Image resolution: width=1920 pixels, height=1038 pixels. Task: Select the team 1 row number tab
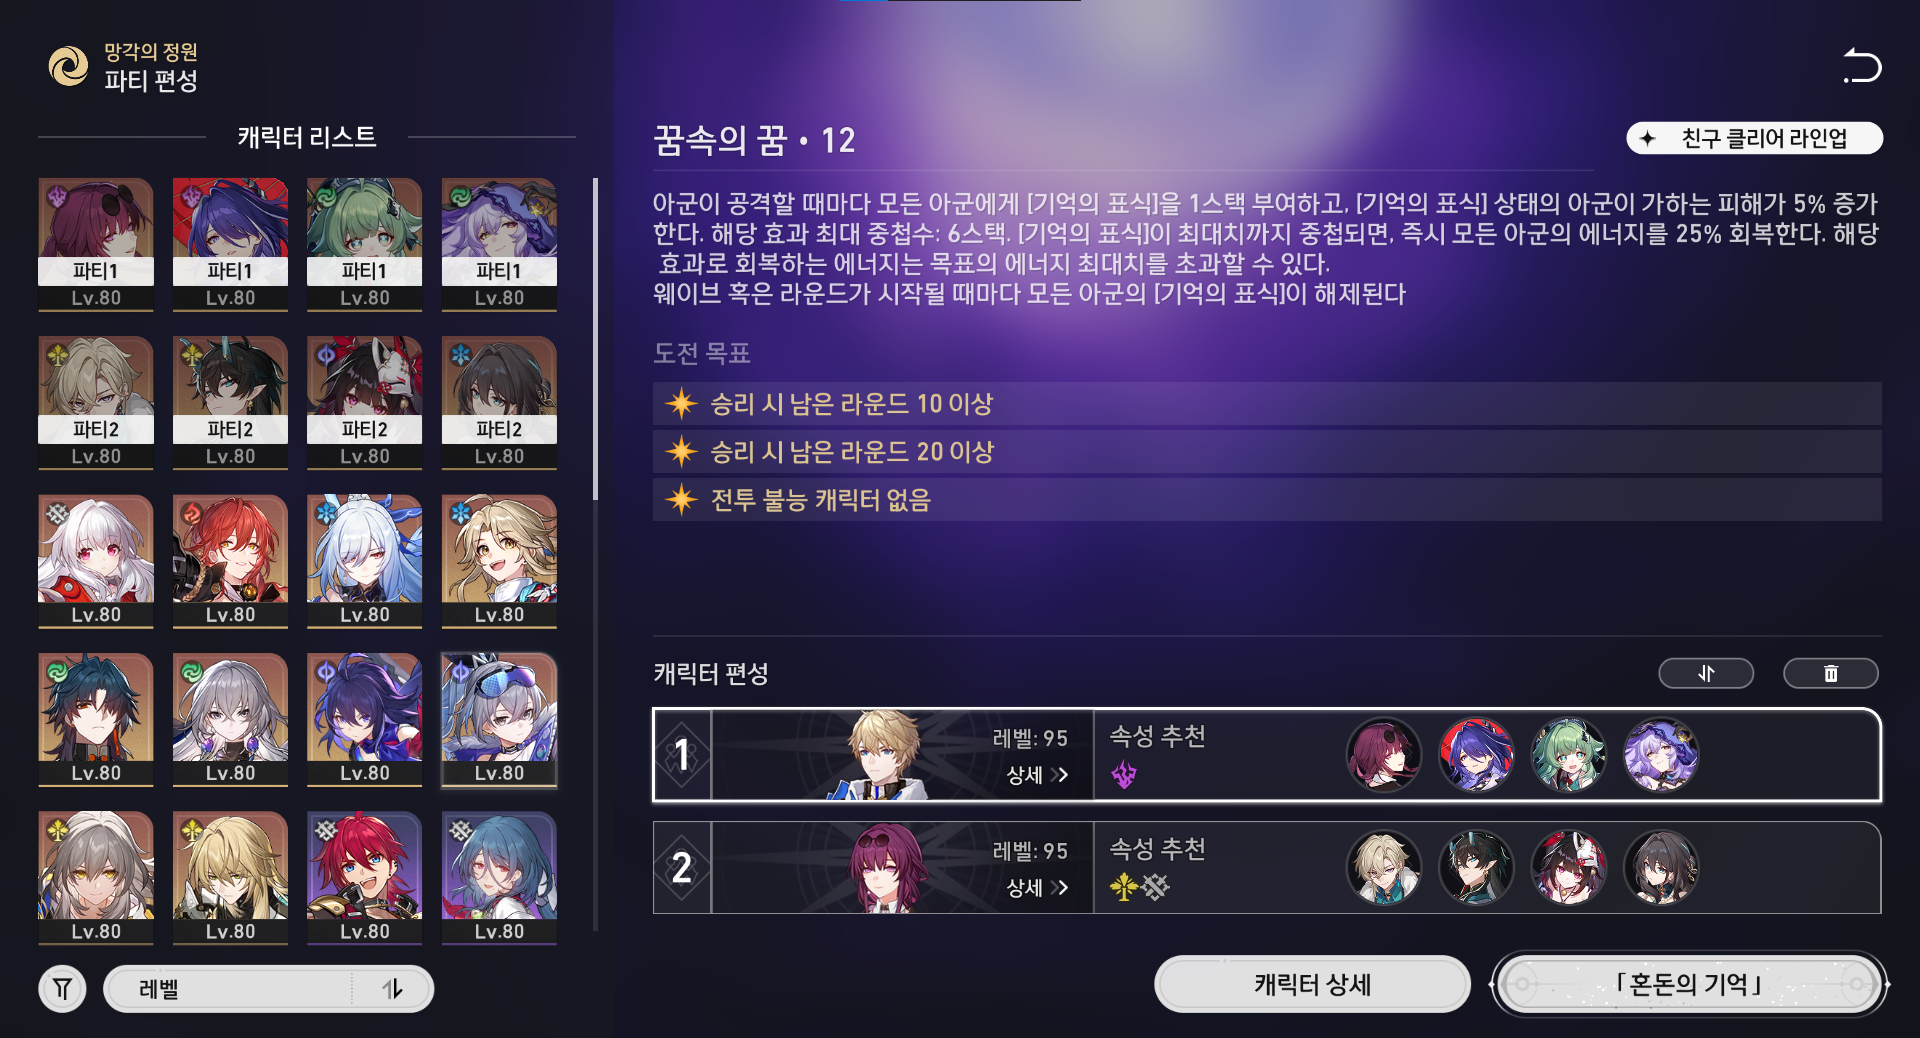pyautogui.click(x=682, y=755)
